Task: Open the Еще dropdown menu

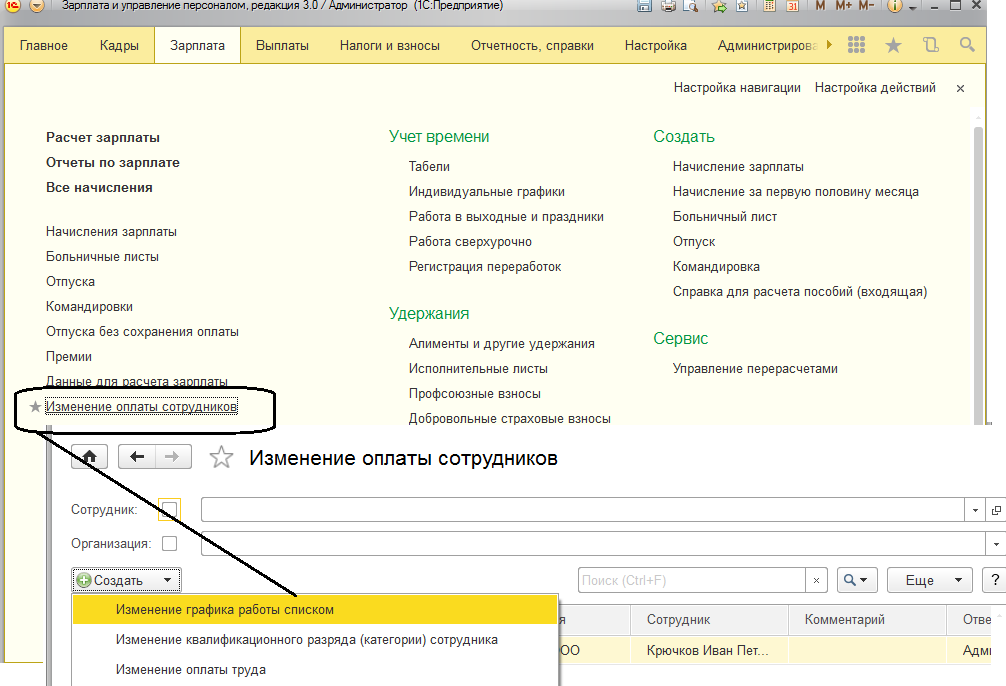Action: (932, 580)
